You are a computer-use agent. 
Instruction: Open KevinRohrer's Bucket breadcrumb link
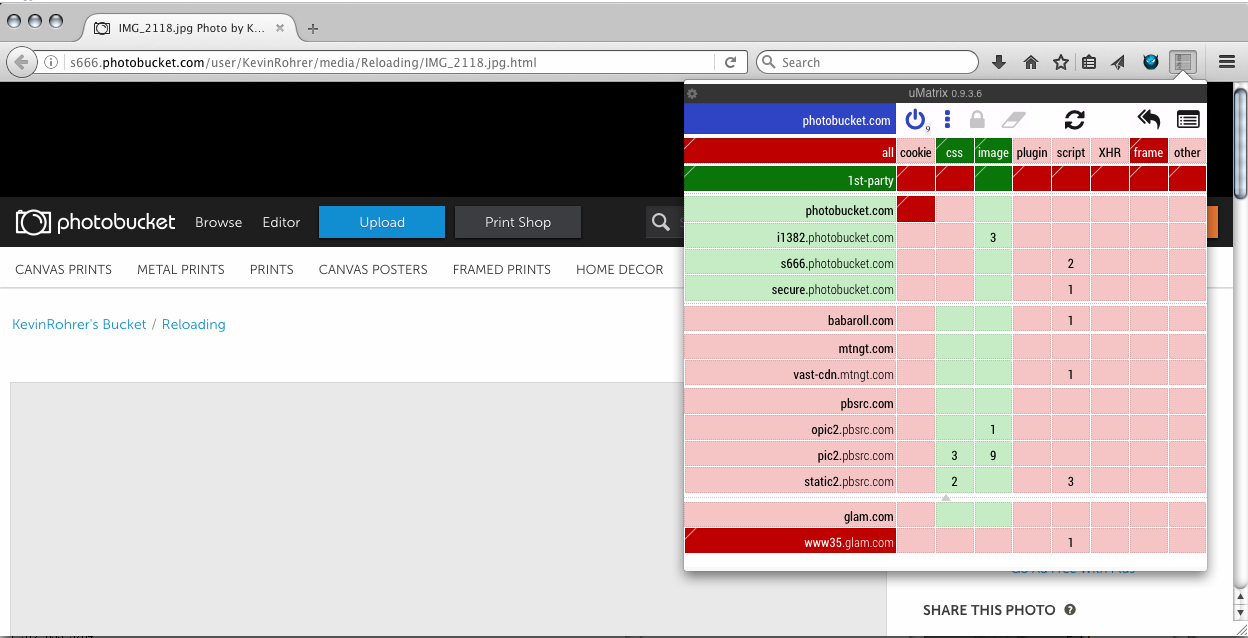click(x=79, y=324)
